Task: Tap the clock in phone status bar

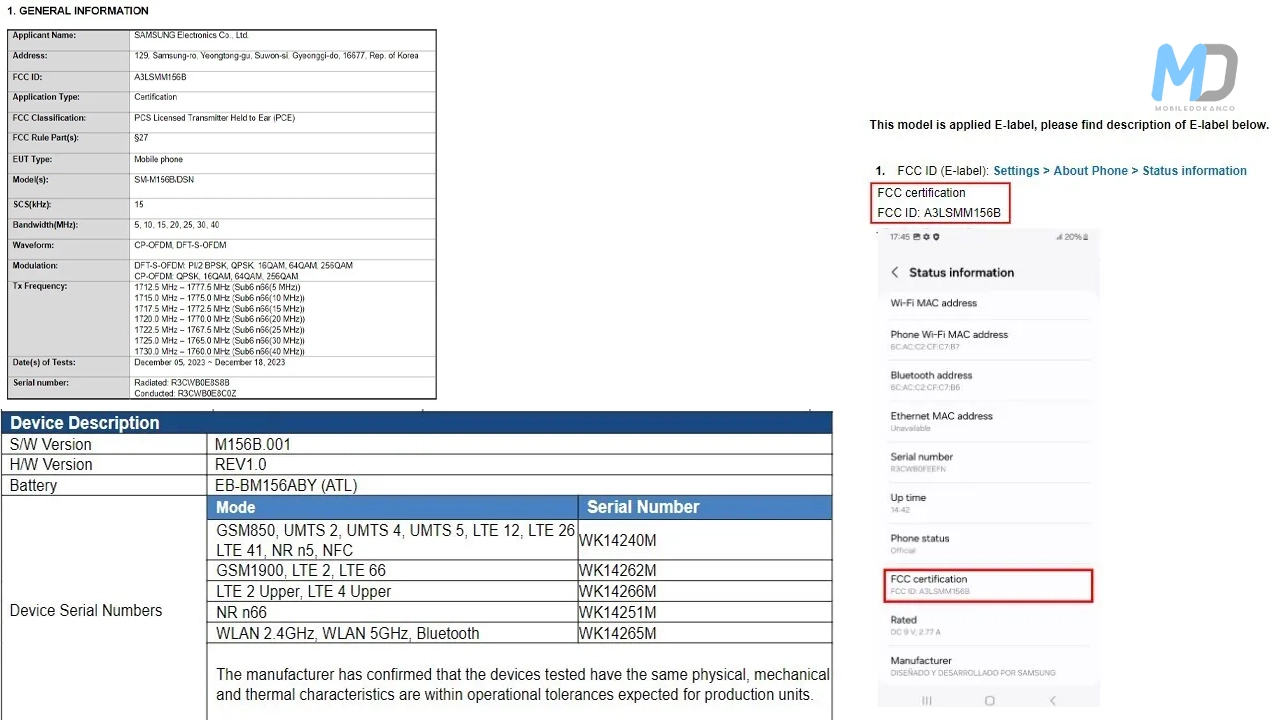Action: [x=899, y=237]
